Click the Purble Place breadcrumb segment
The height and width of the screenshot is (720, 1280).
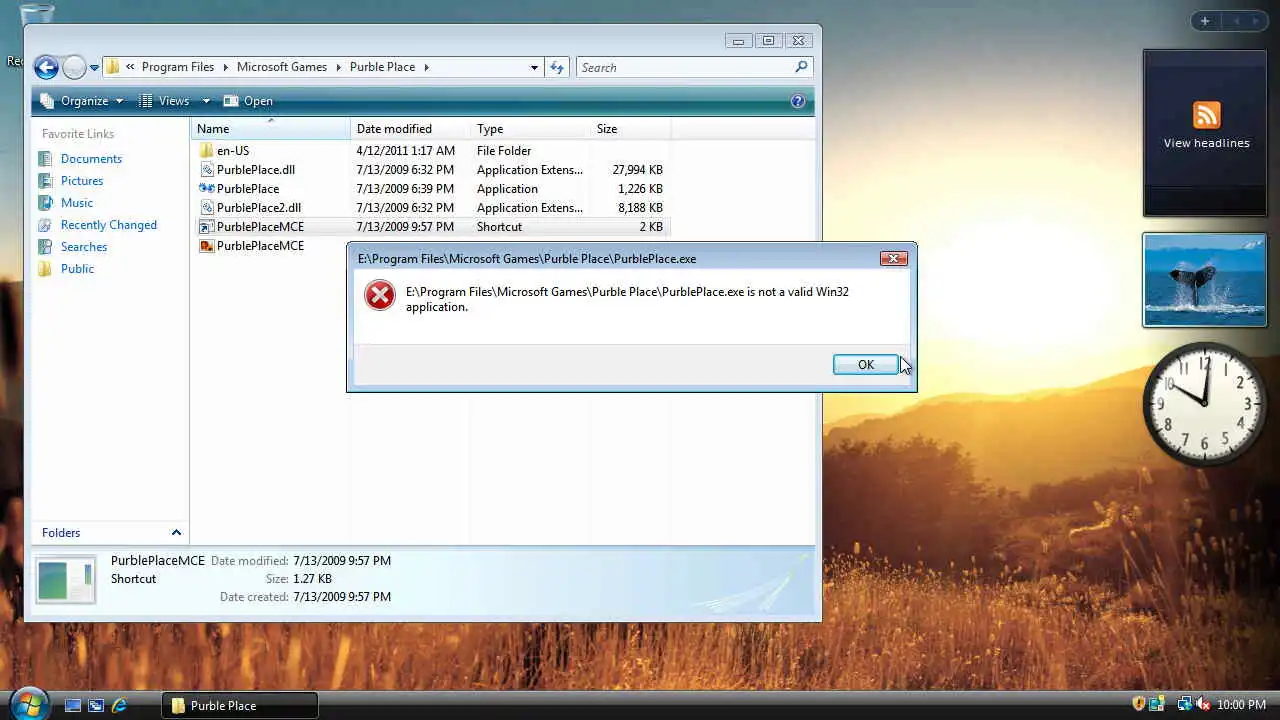click(x=382, y=67)
